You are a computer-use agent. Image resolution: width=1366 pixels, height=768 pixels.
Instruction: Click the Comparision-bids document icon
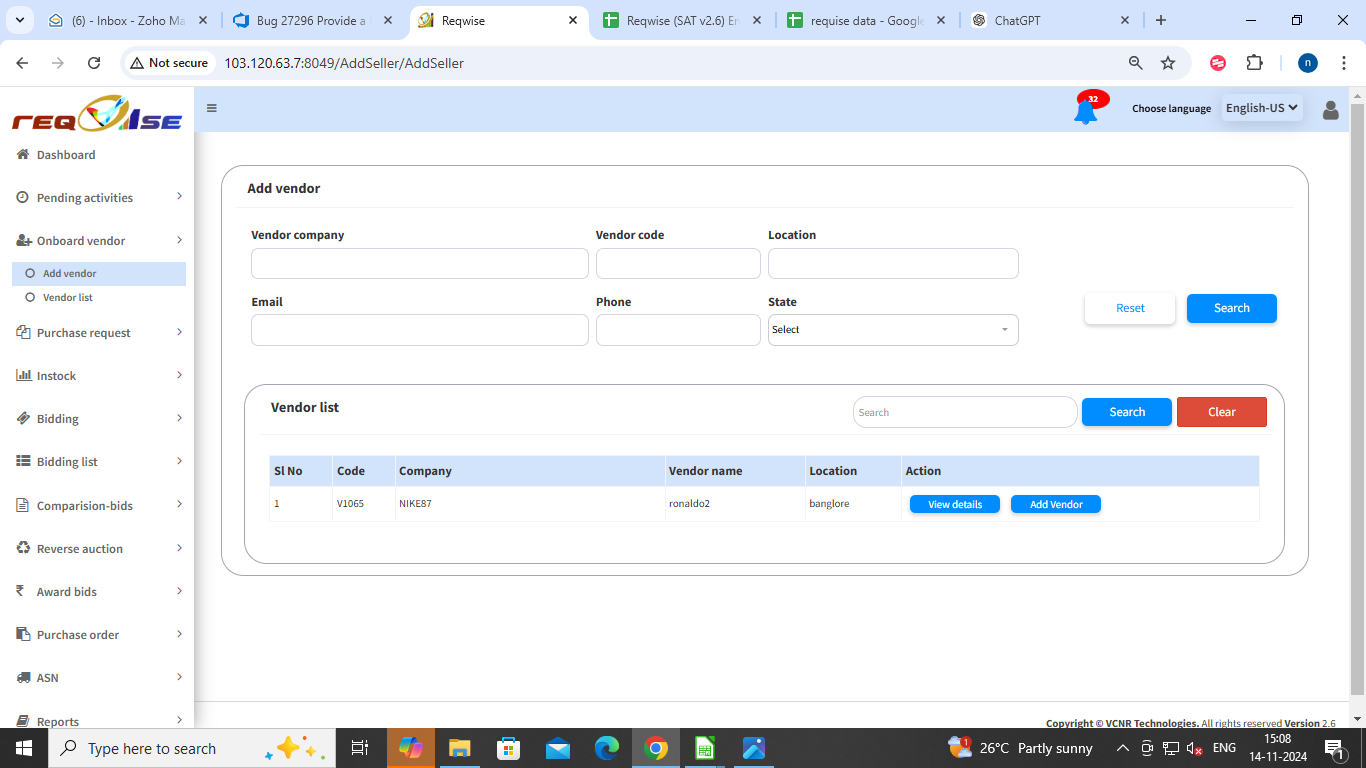(x=23, y=505)
